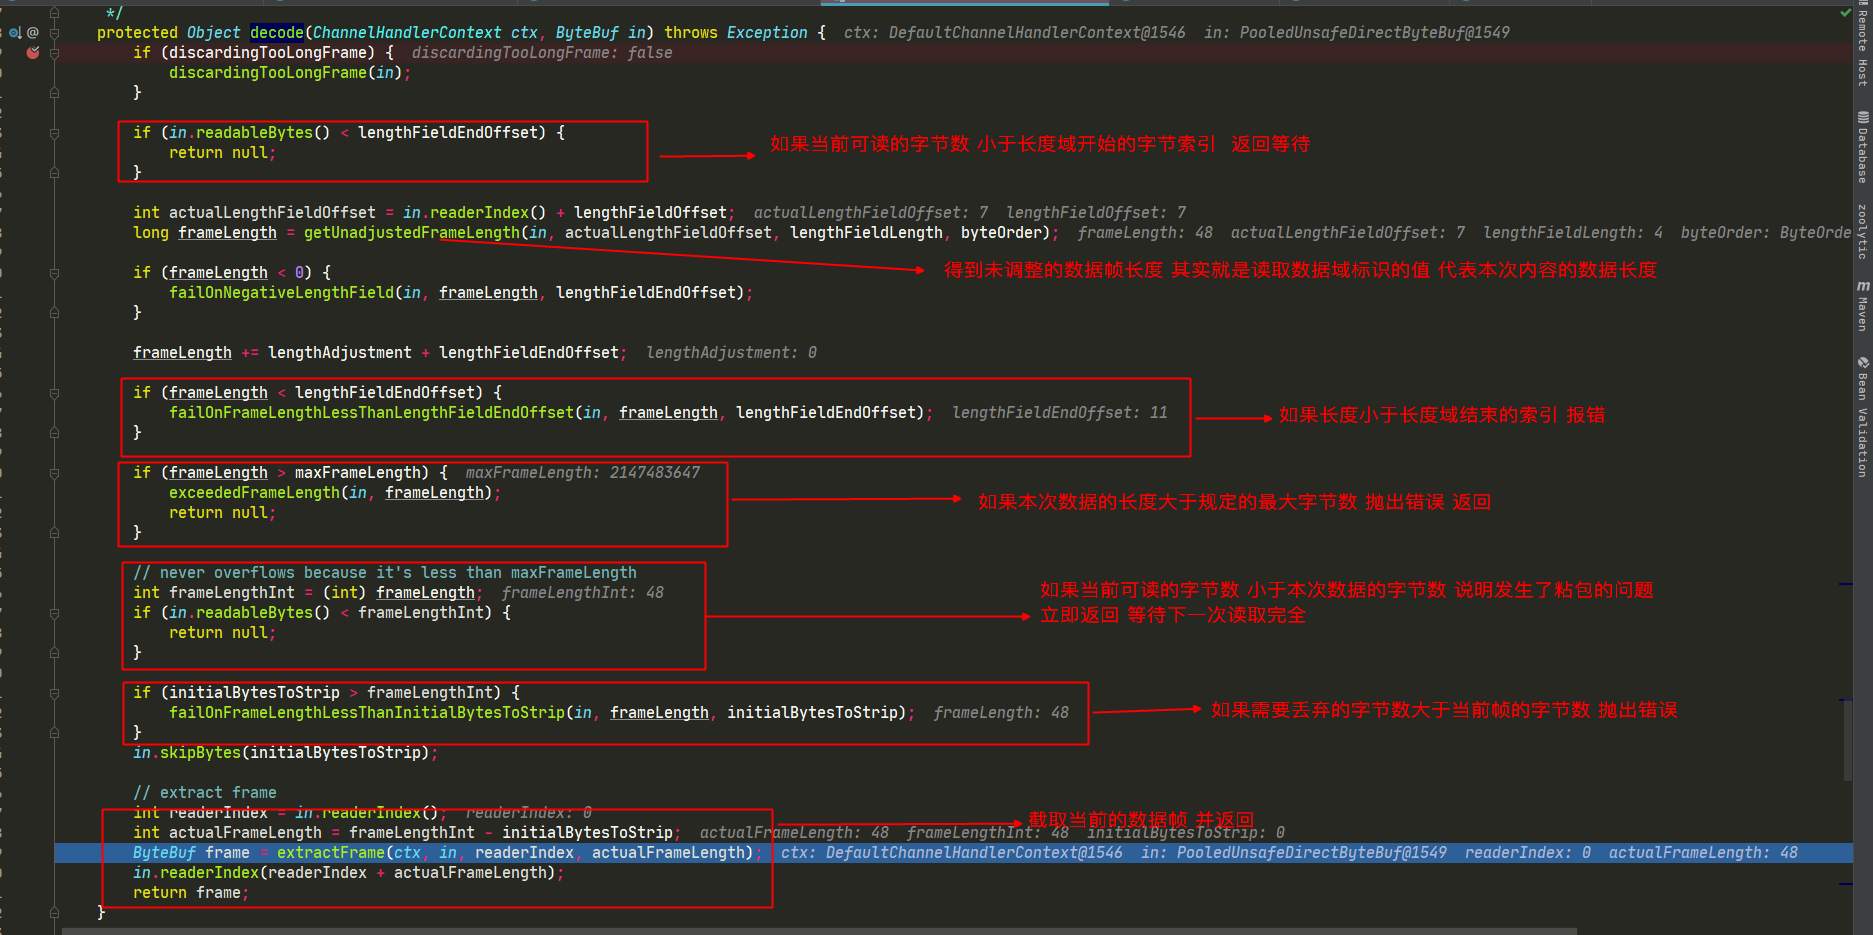The image size is (1873, 935).
Task: Click 'throws Exception' in method signature
Action: (736, 33)
